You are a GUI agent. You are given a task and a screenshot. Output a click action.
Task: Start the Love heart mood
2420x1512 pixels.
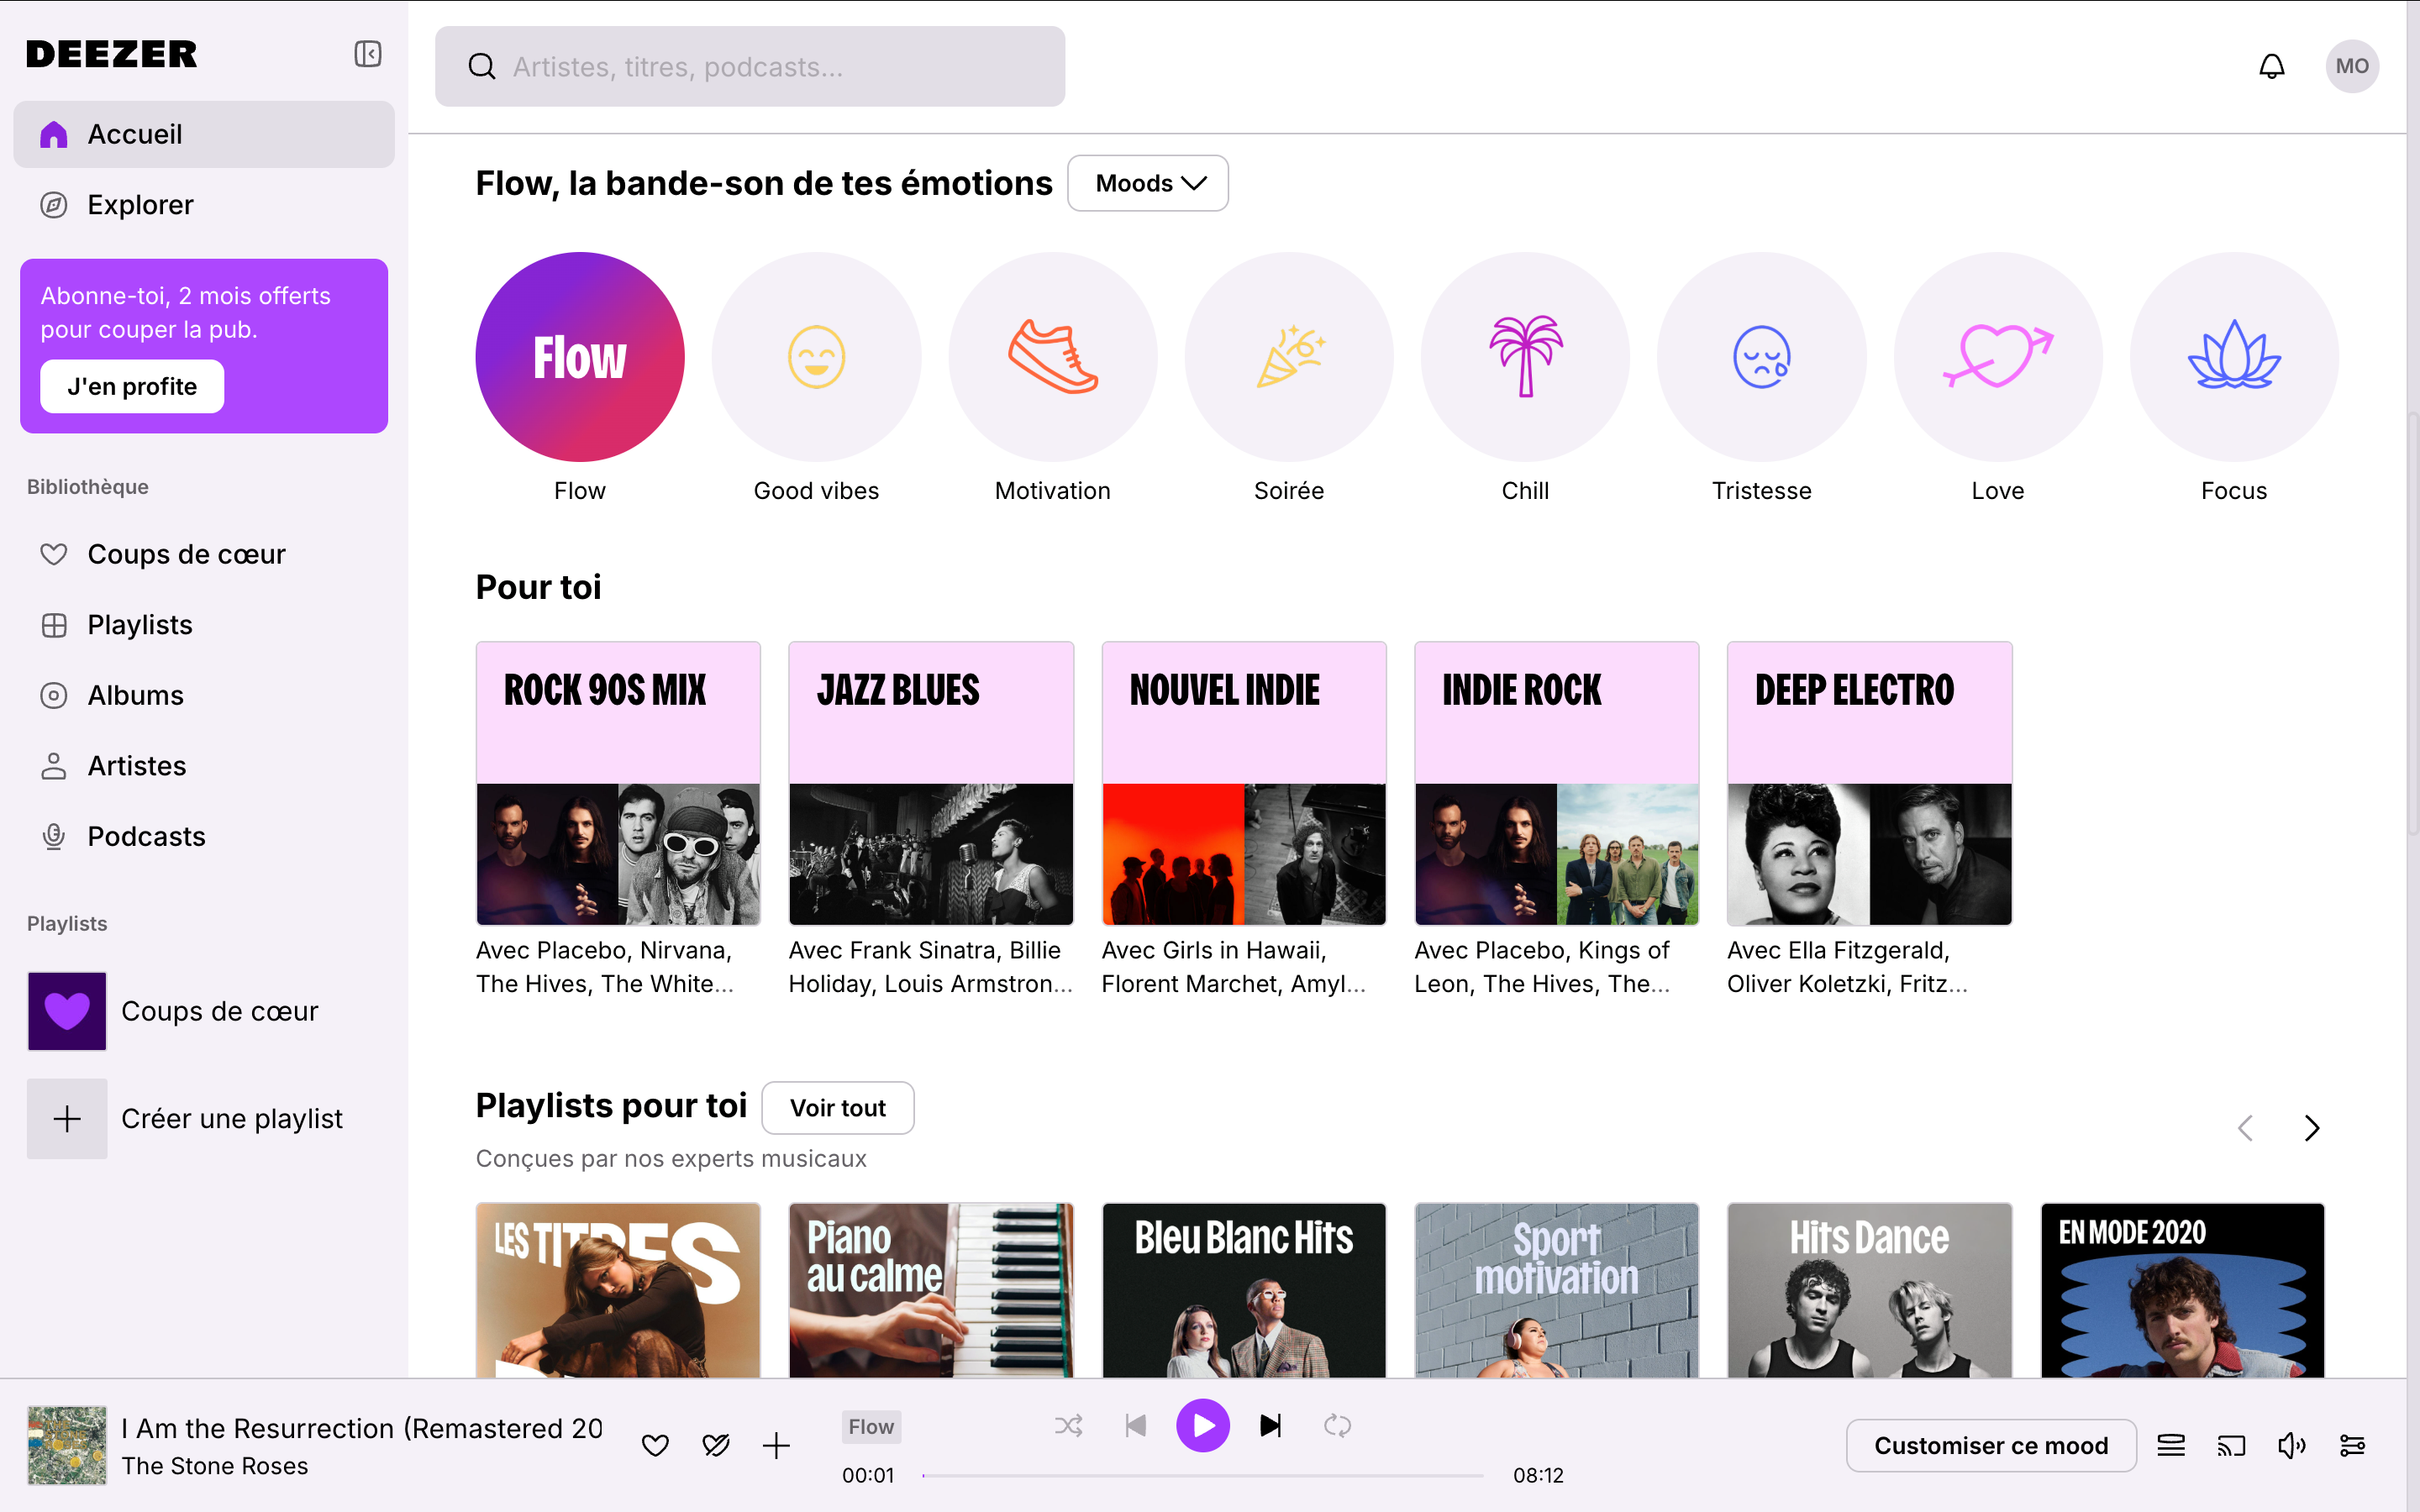1998,357
